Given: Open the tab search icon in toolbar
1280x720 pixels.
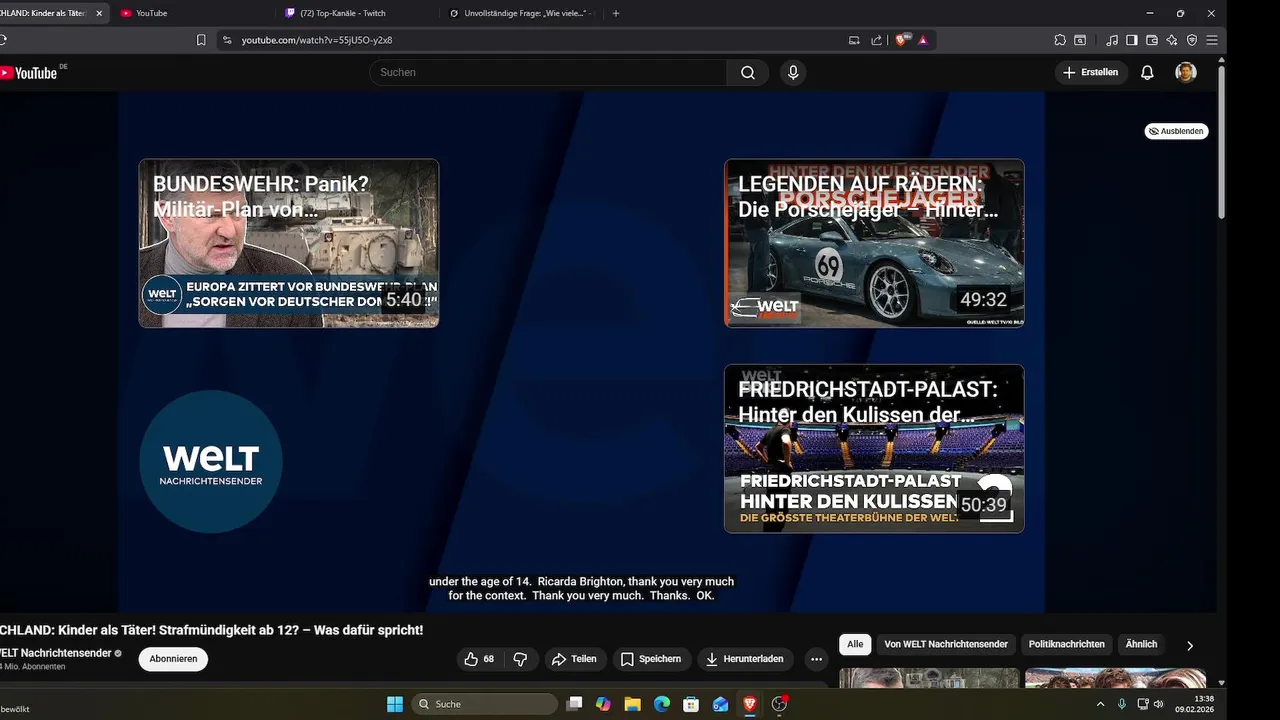Looking at the screenshot, I should point(1080,40).
